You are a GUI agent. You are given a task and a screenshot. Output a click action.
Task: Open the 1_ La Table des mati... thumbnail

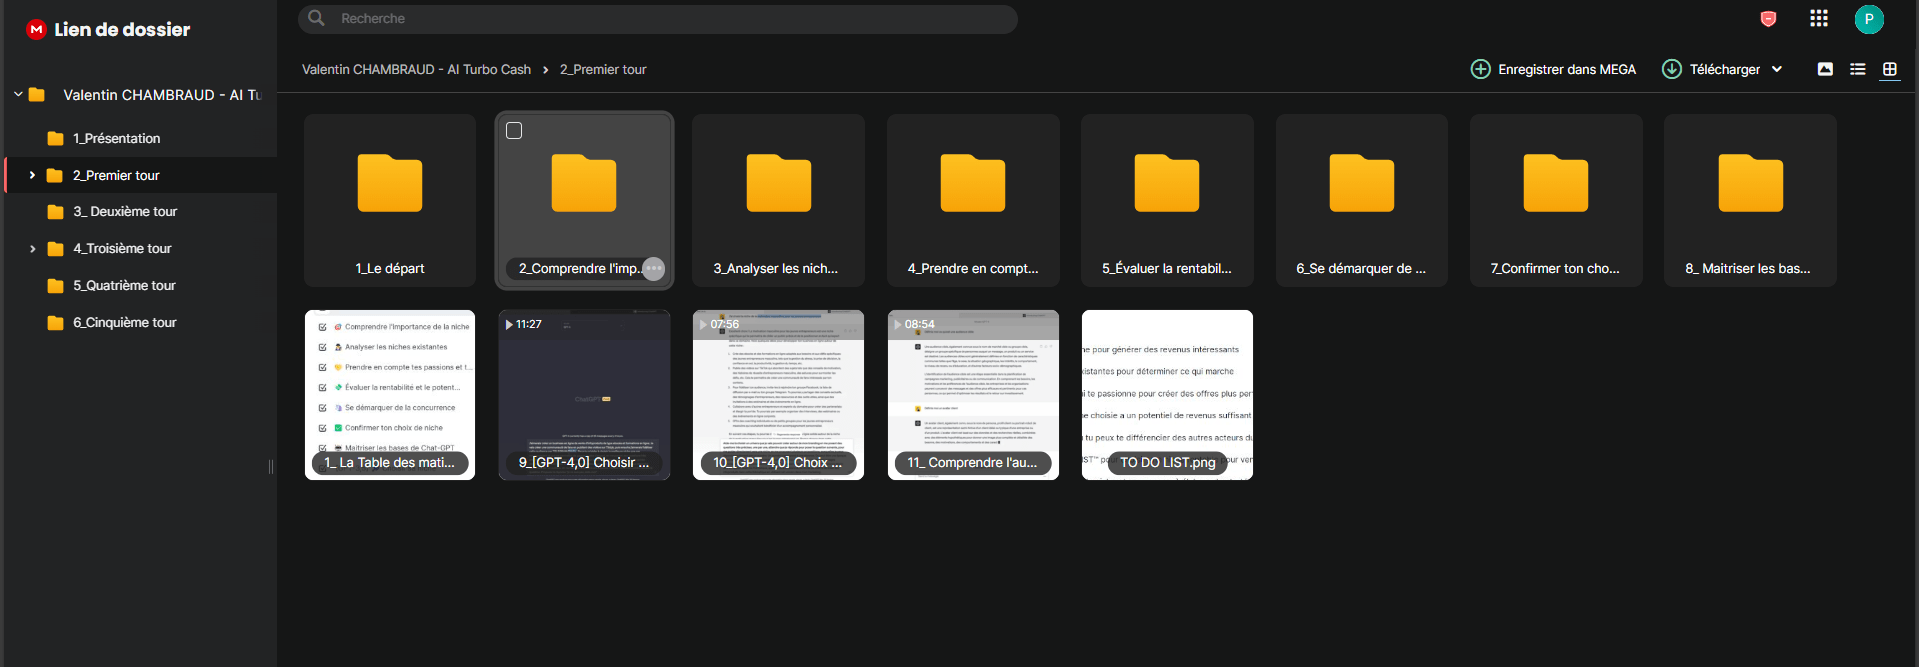coord(390,395)
